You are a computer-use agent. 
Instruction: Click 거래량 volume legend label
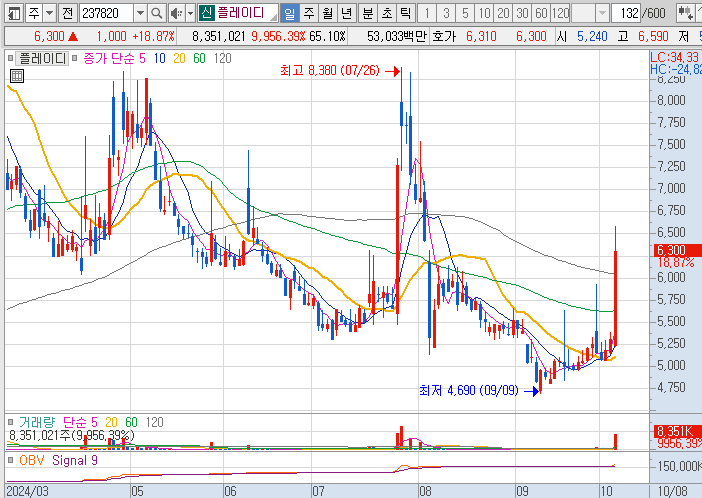[37, 422]
